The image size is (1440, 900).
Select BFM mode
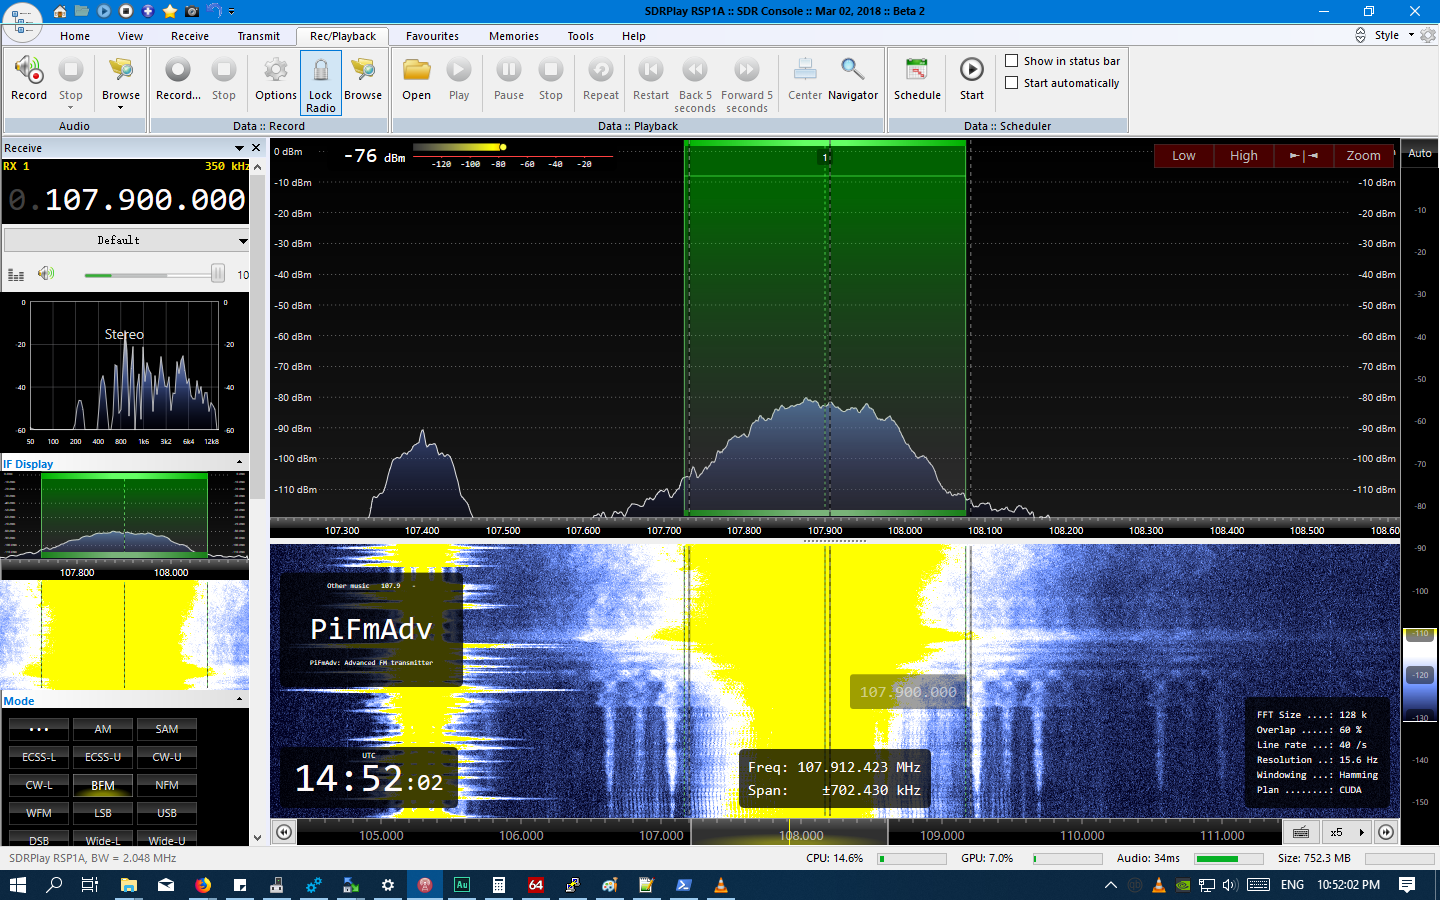click(x=103, y=785)
